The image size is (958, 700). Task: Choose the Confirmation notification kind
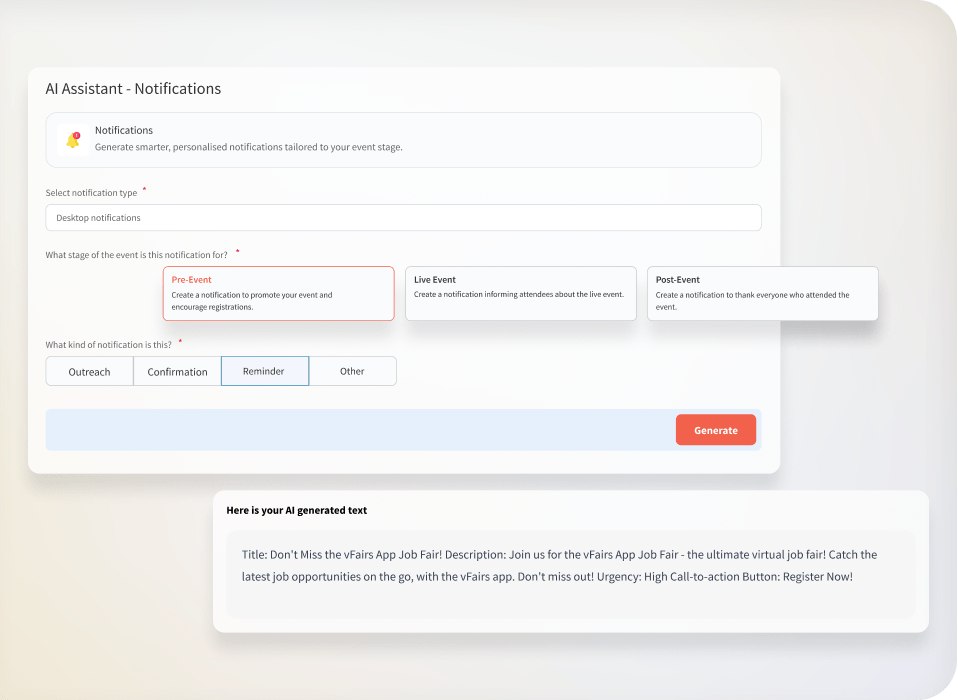click(177, 371)
